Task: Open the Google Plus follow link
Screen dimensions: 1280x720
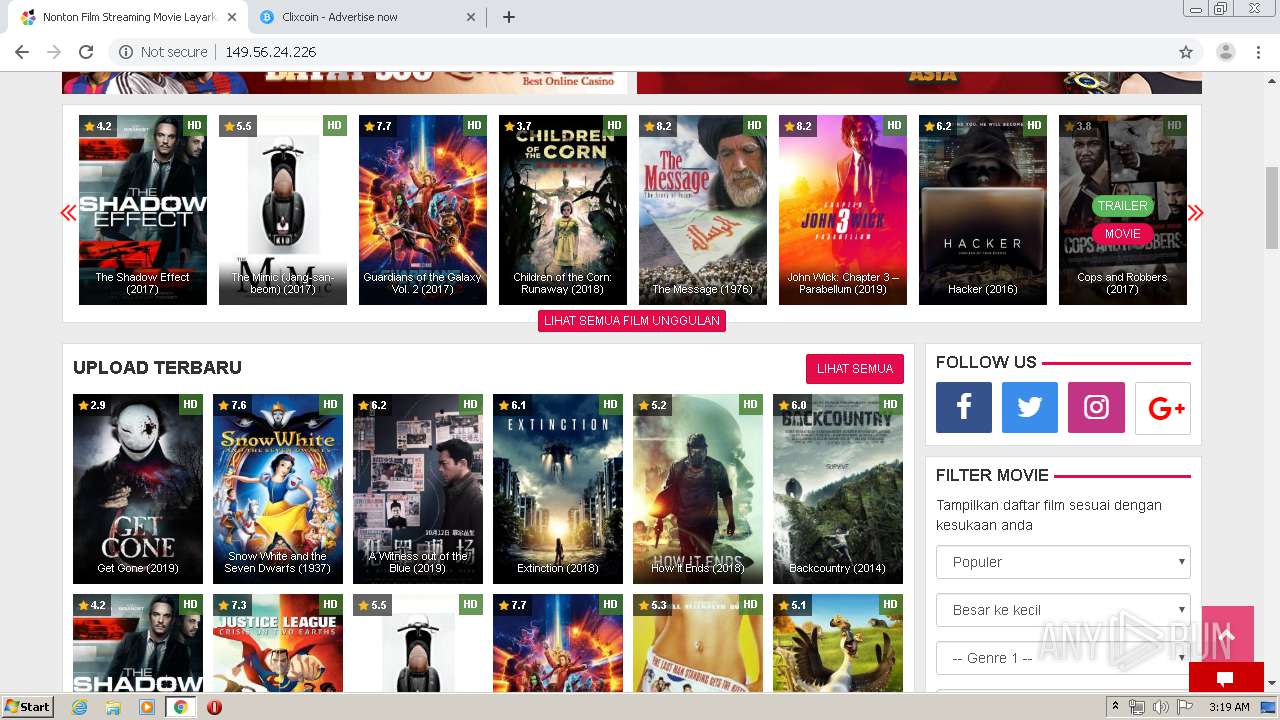Action: pos(1163,407)
